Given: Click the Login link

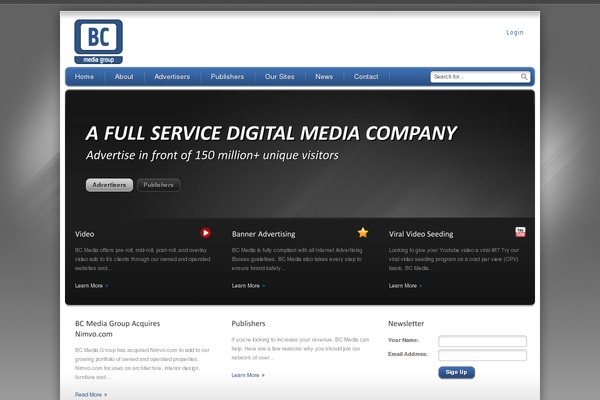Looking at the screenshot, I should click(x=515, y=33).
